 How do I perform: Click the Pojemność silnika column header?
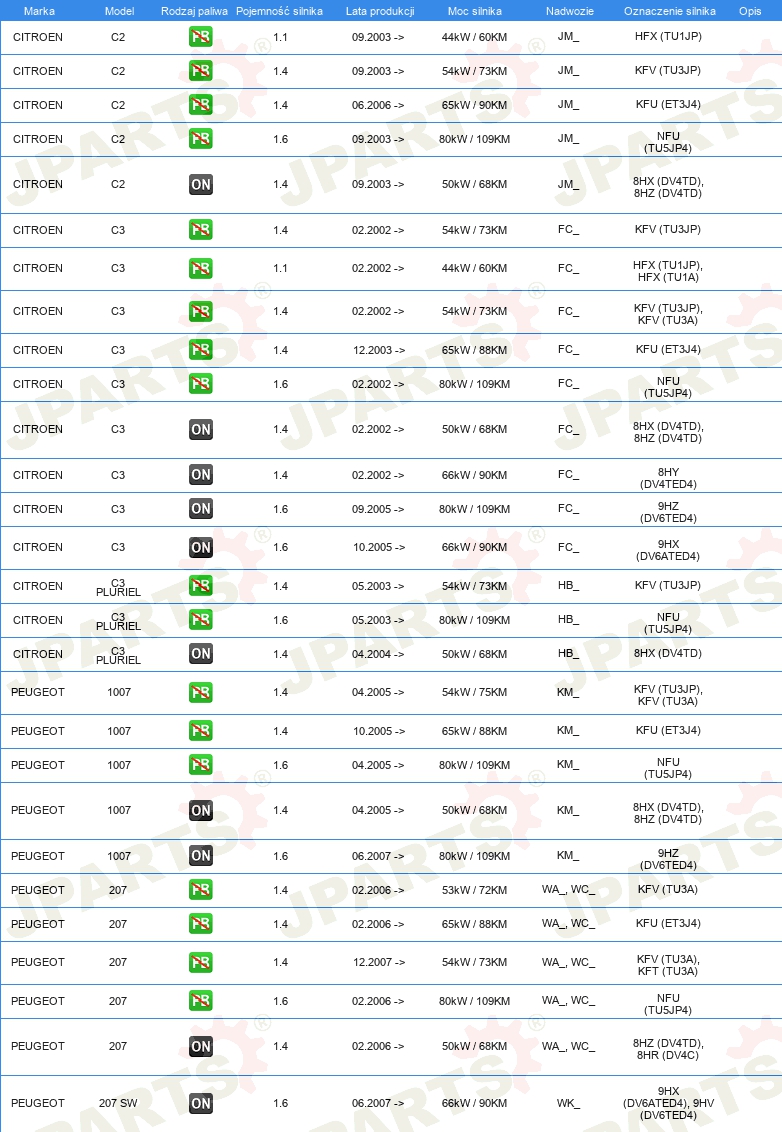[279, 11]
